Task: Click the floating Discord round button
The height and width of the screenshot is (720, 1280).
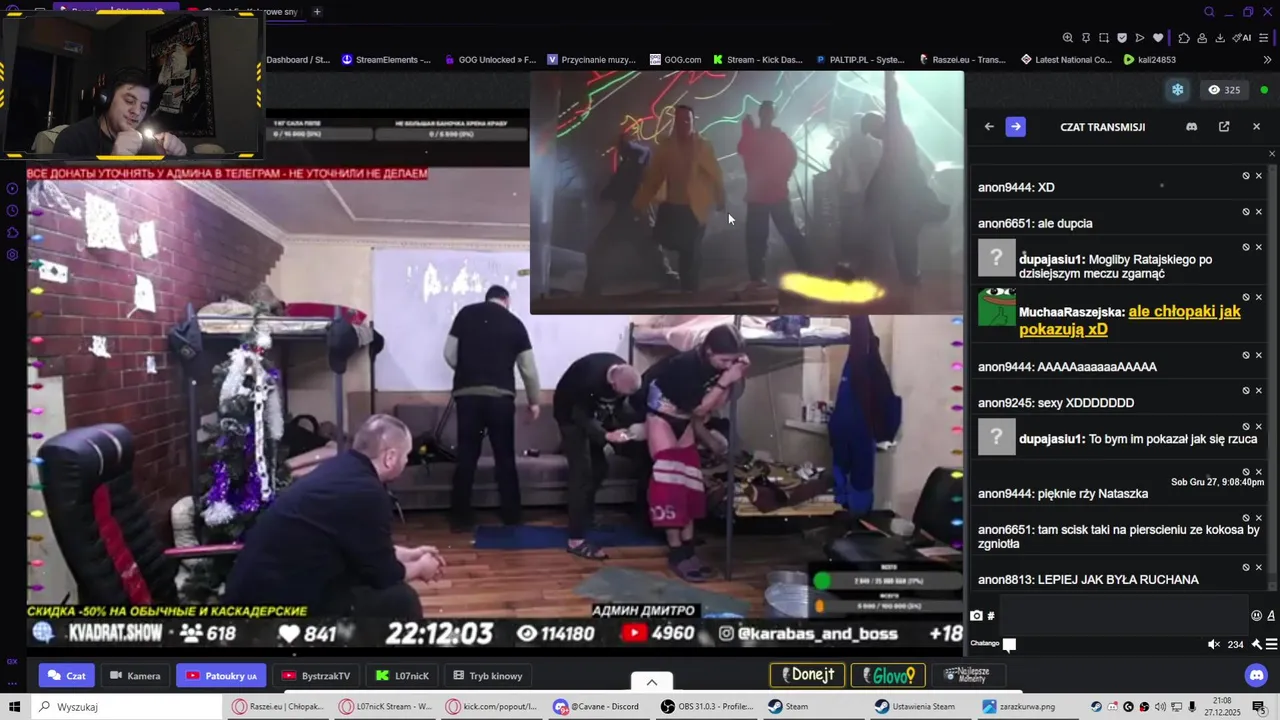Action: tap(1257, 675)
